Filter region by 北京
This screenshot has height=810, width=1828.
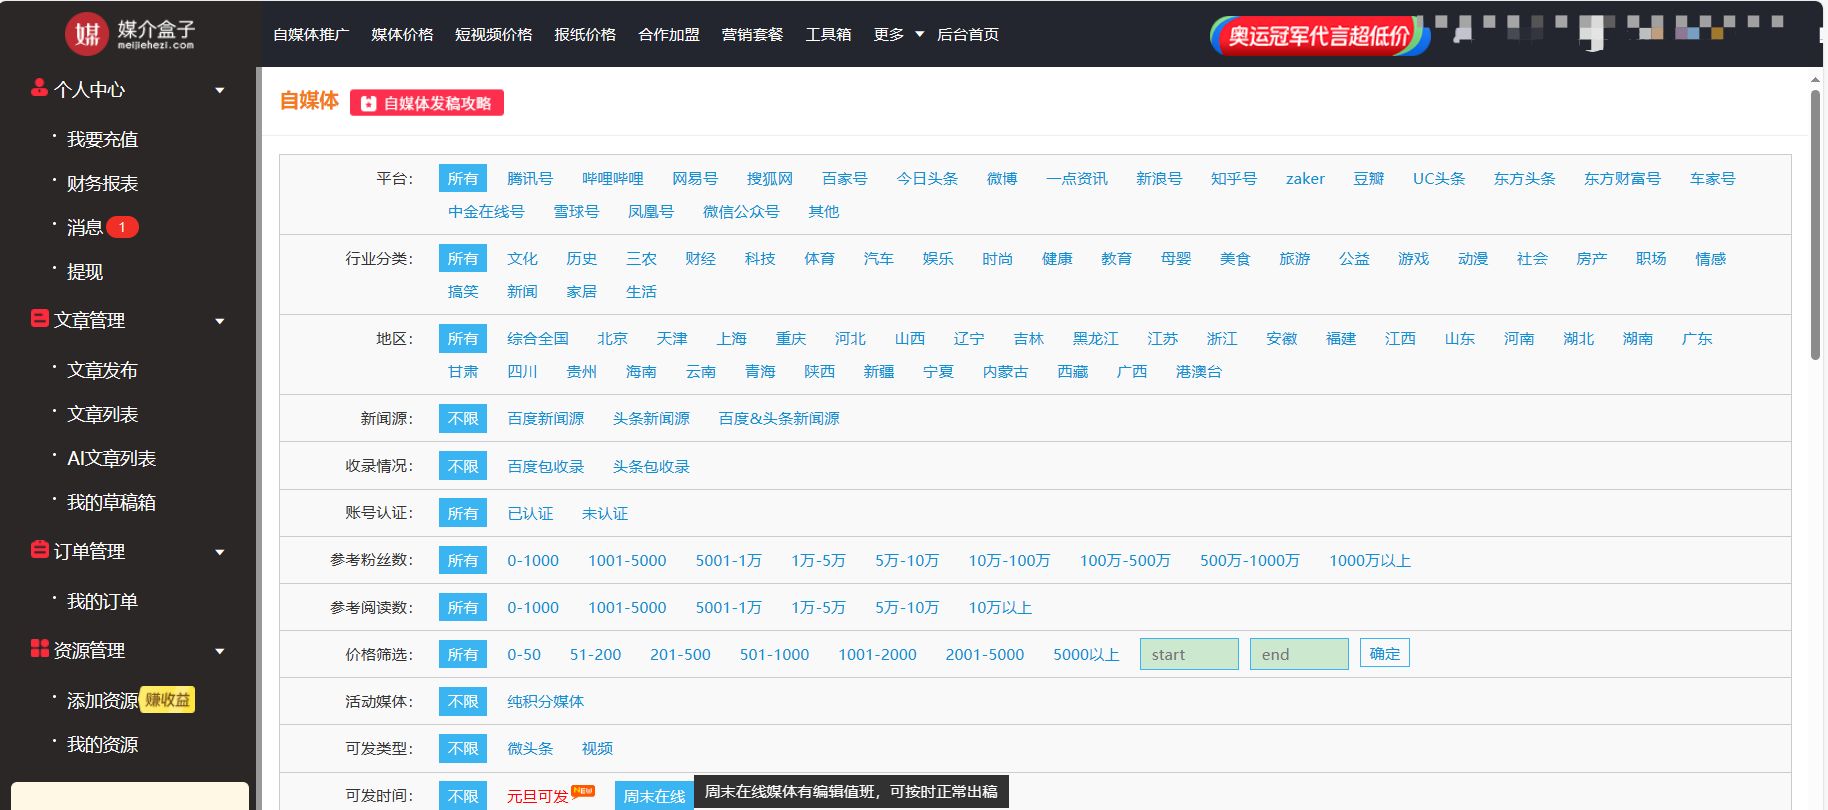click(612, 338)
